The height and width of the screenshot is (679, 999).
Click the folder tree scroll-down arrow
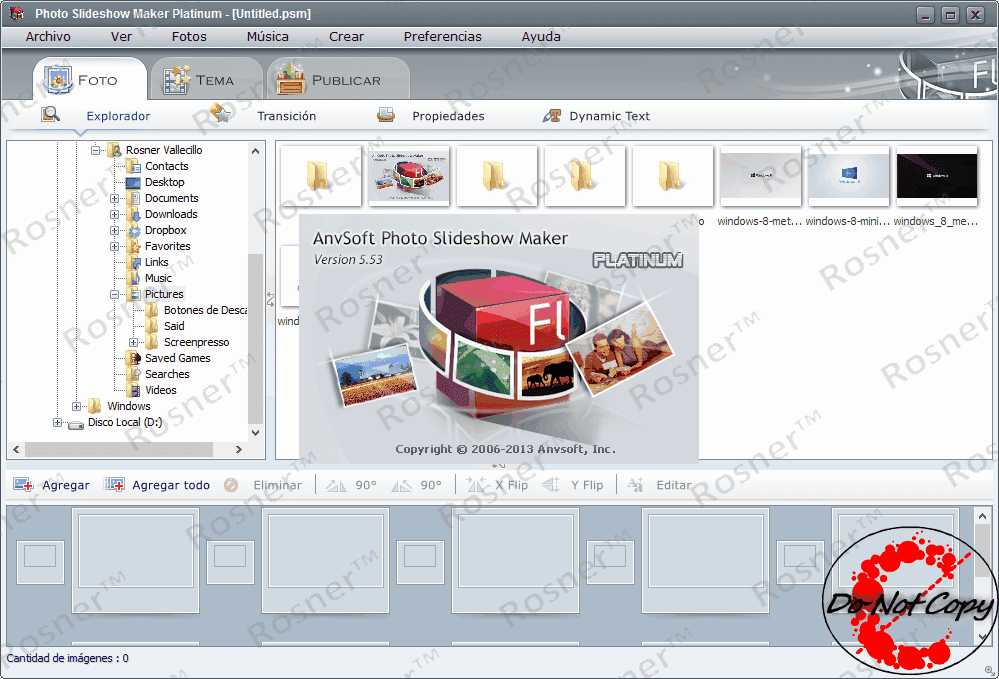coord(255,433)
